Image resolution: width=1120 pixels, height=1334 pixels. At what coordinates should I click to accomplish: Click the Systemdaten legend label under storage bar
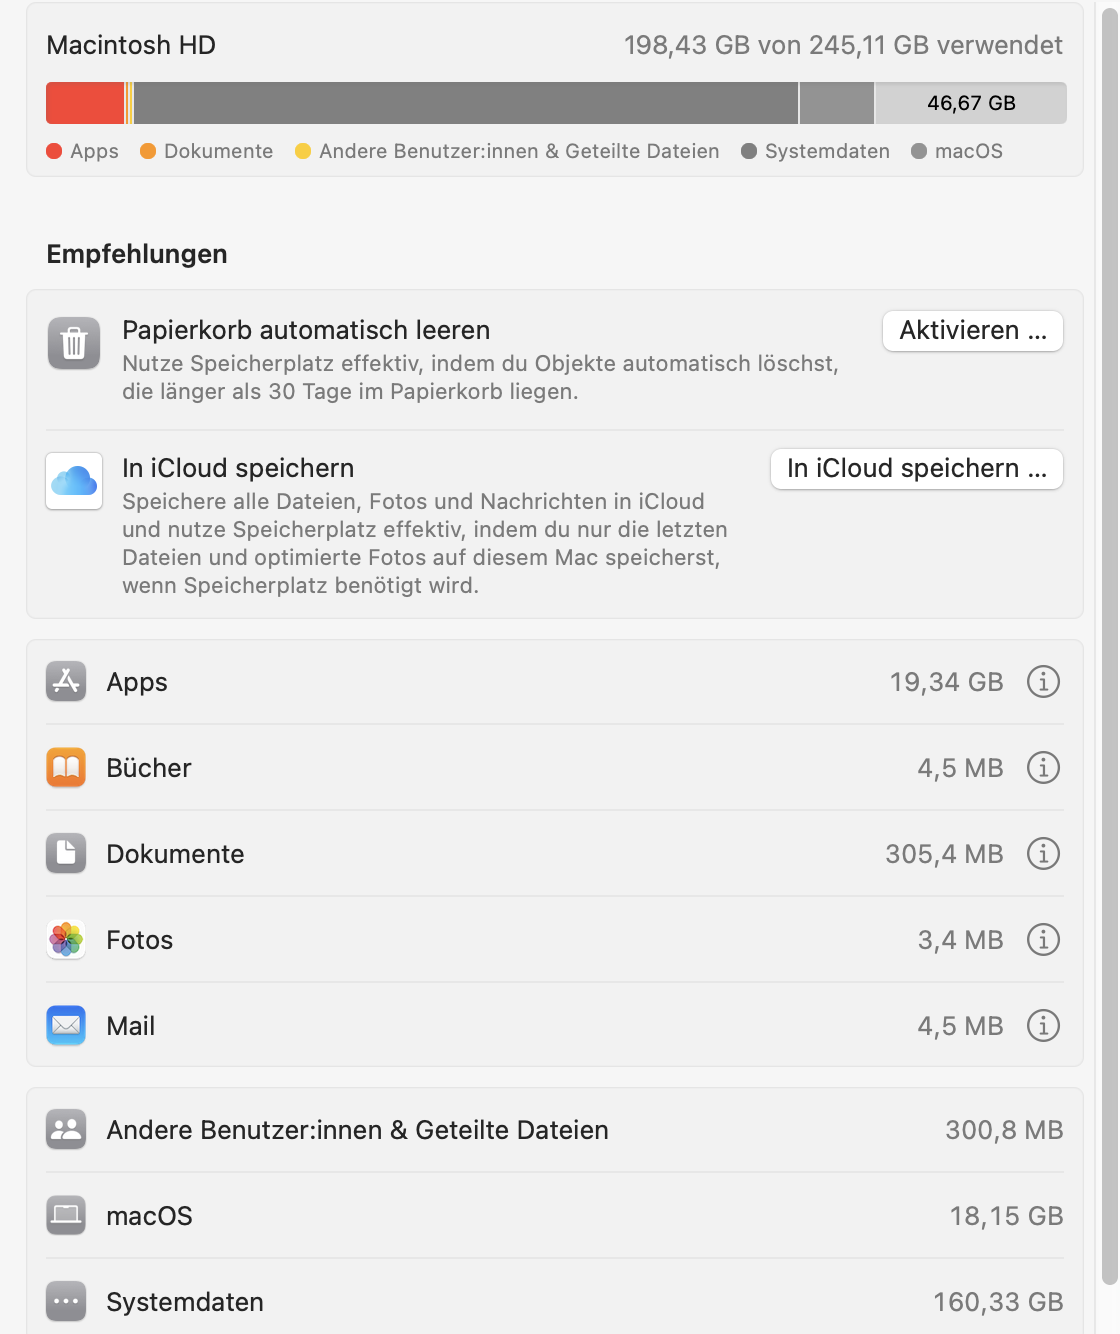pyautogui.click(x=827, y=151)
